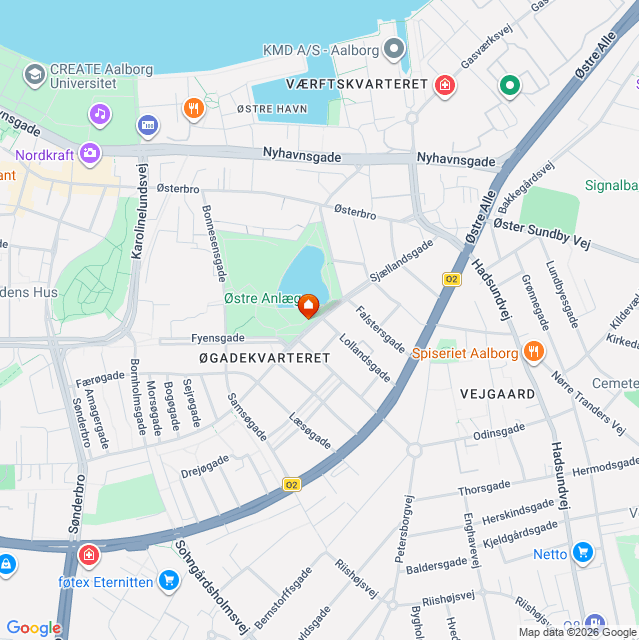The height and width of the screenshot is (640, 639).
Task: Select the CREATE Aalborg Universitet graduation cap pin
Action: (x=35, y=76)
